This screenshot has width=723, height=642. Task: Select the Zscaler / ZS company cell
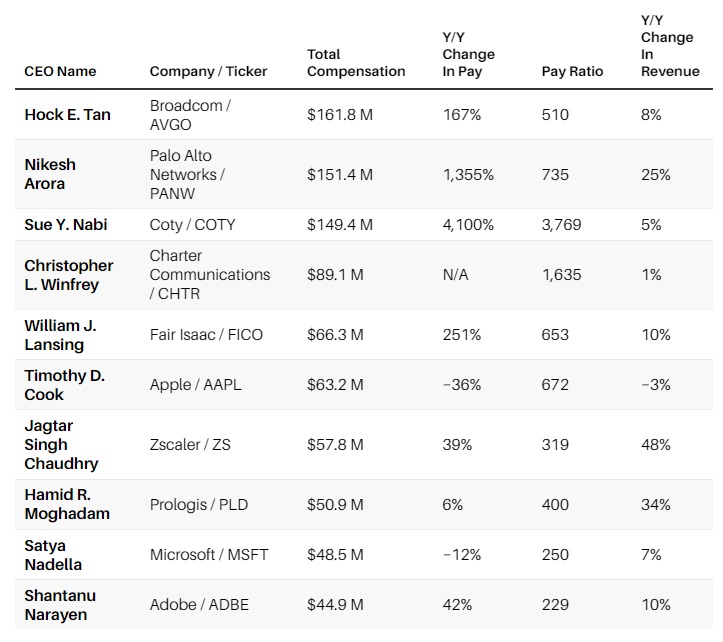pos(190,444)
